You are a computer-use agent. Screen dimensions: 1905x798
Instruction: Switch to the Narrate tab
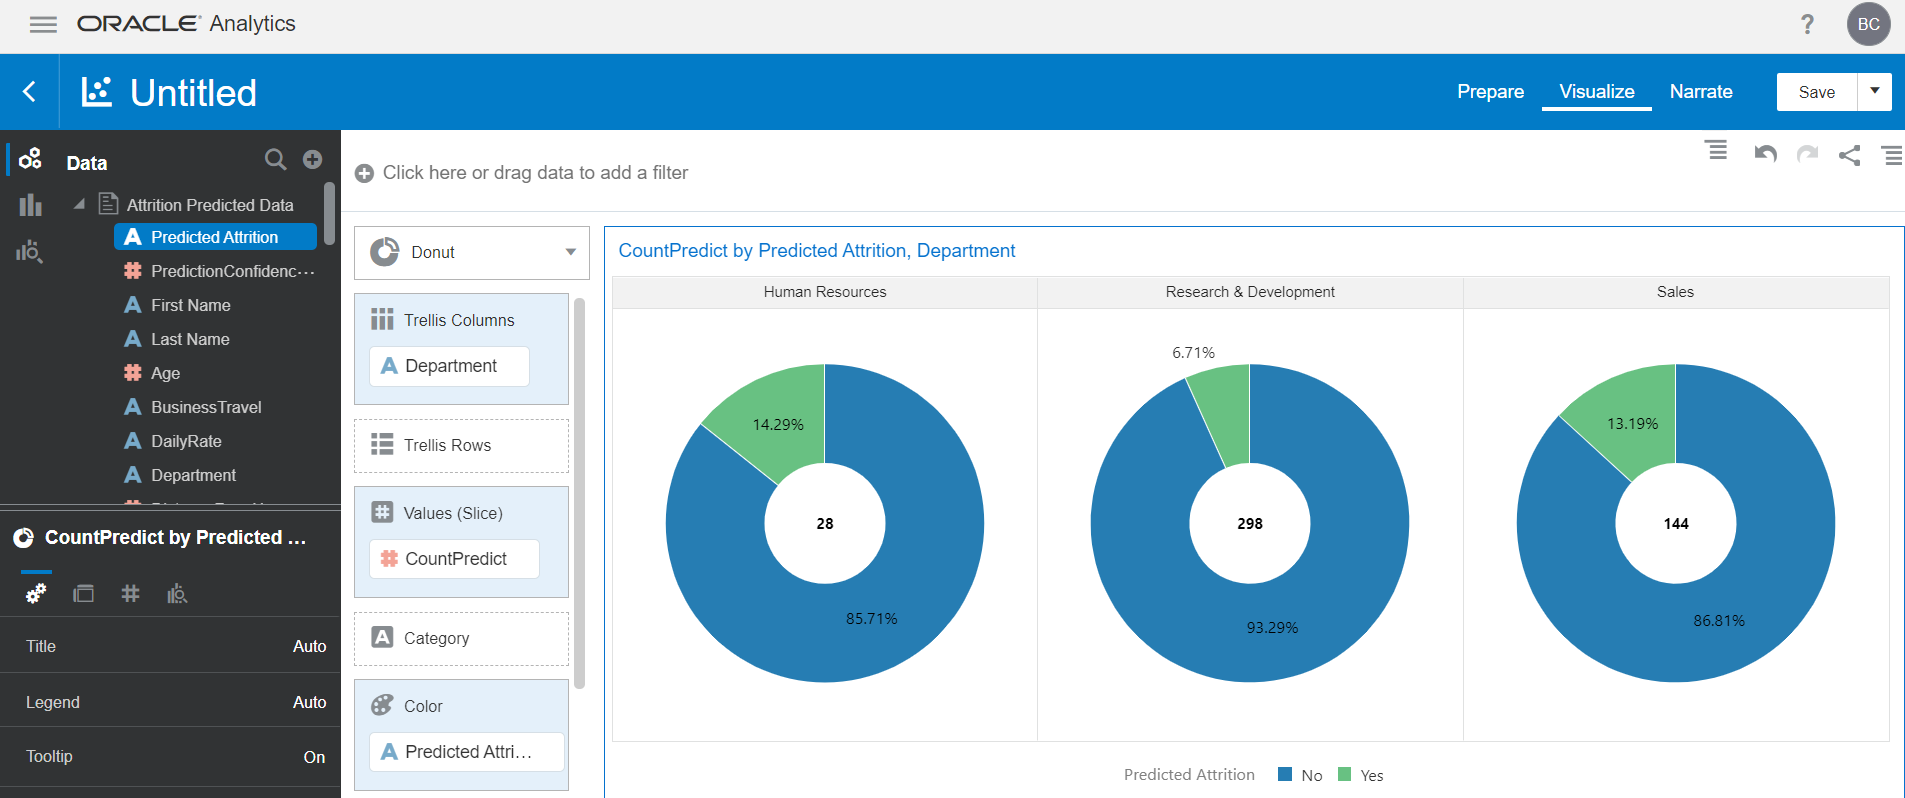(x=1701, y=92)
